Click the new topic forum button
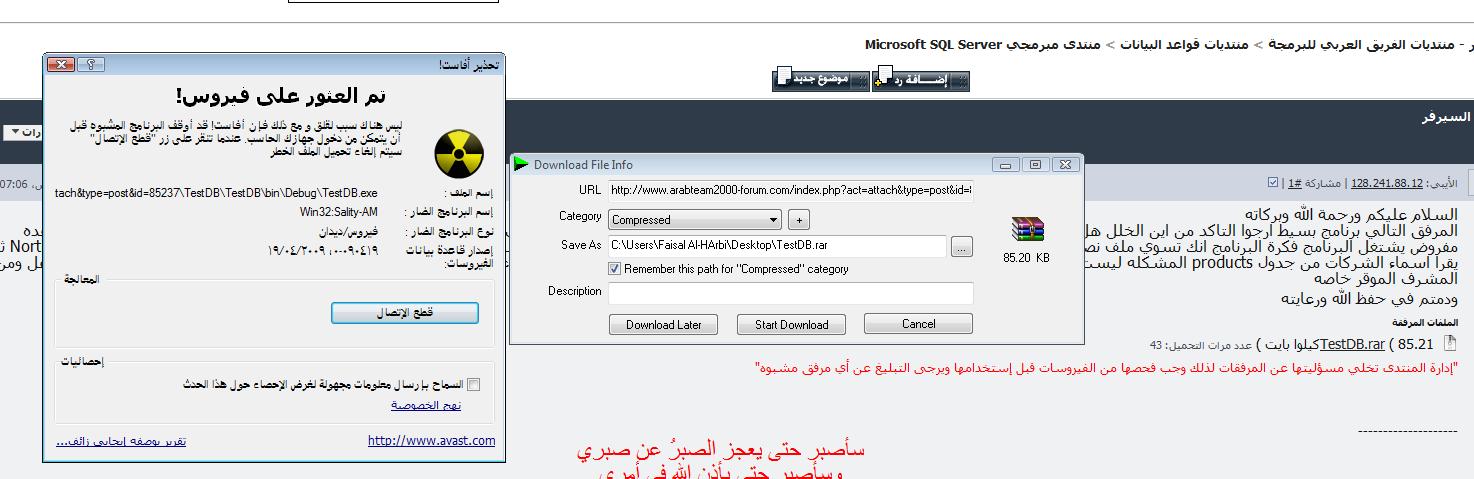Image resolution: width=1474 pixels, height=479 pixels. coord(822,79)
